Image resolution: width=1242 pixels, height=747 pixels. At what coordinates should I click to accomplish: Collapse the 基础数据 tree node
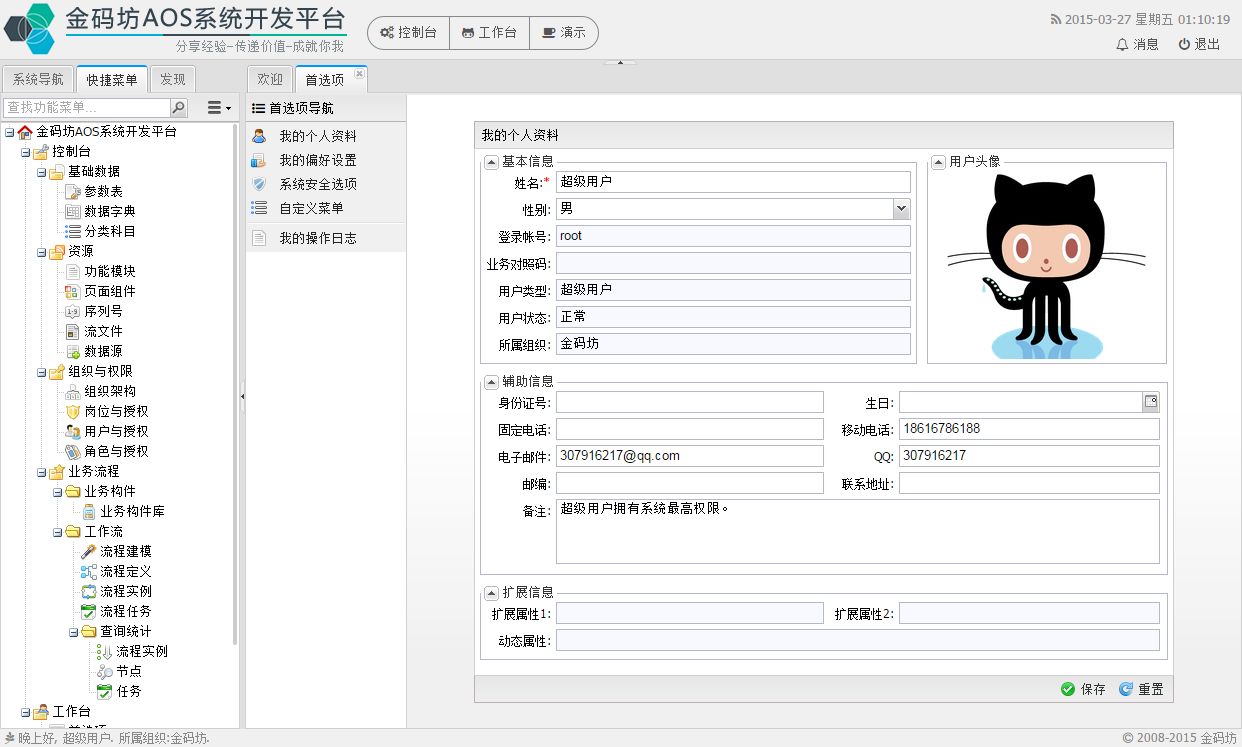(42, 172)
